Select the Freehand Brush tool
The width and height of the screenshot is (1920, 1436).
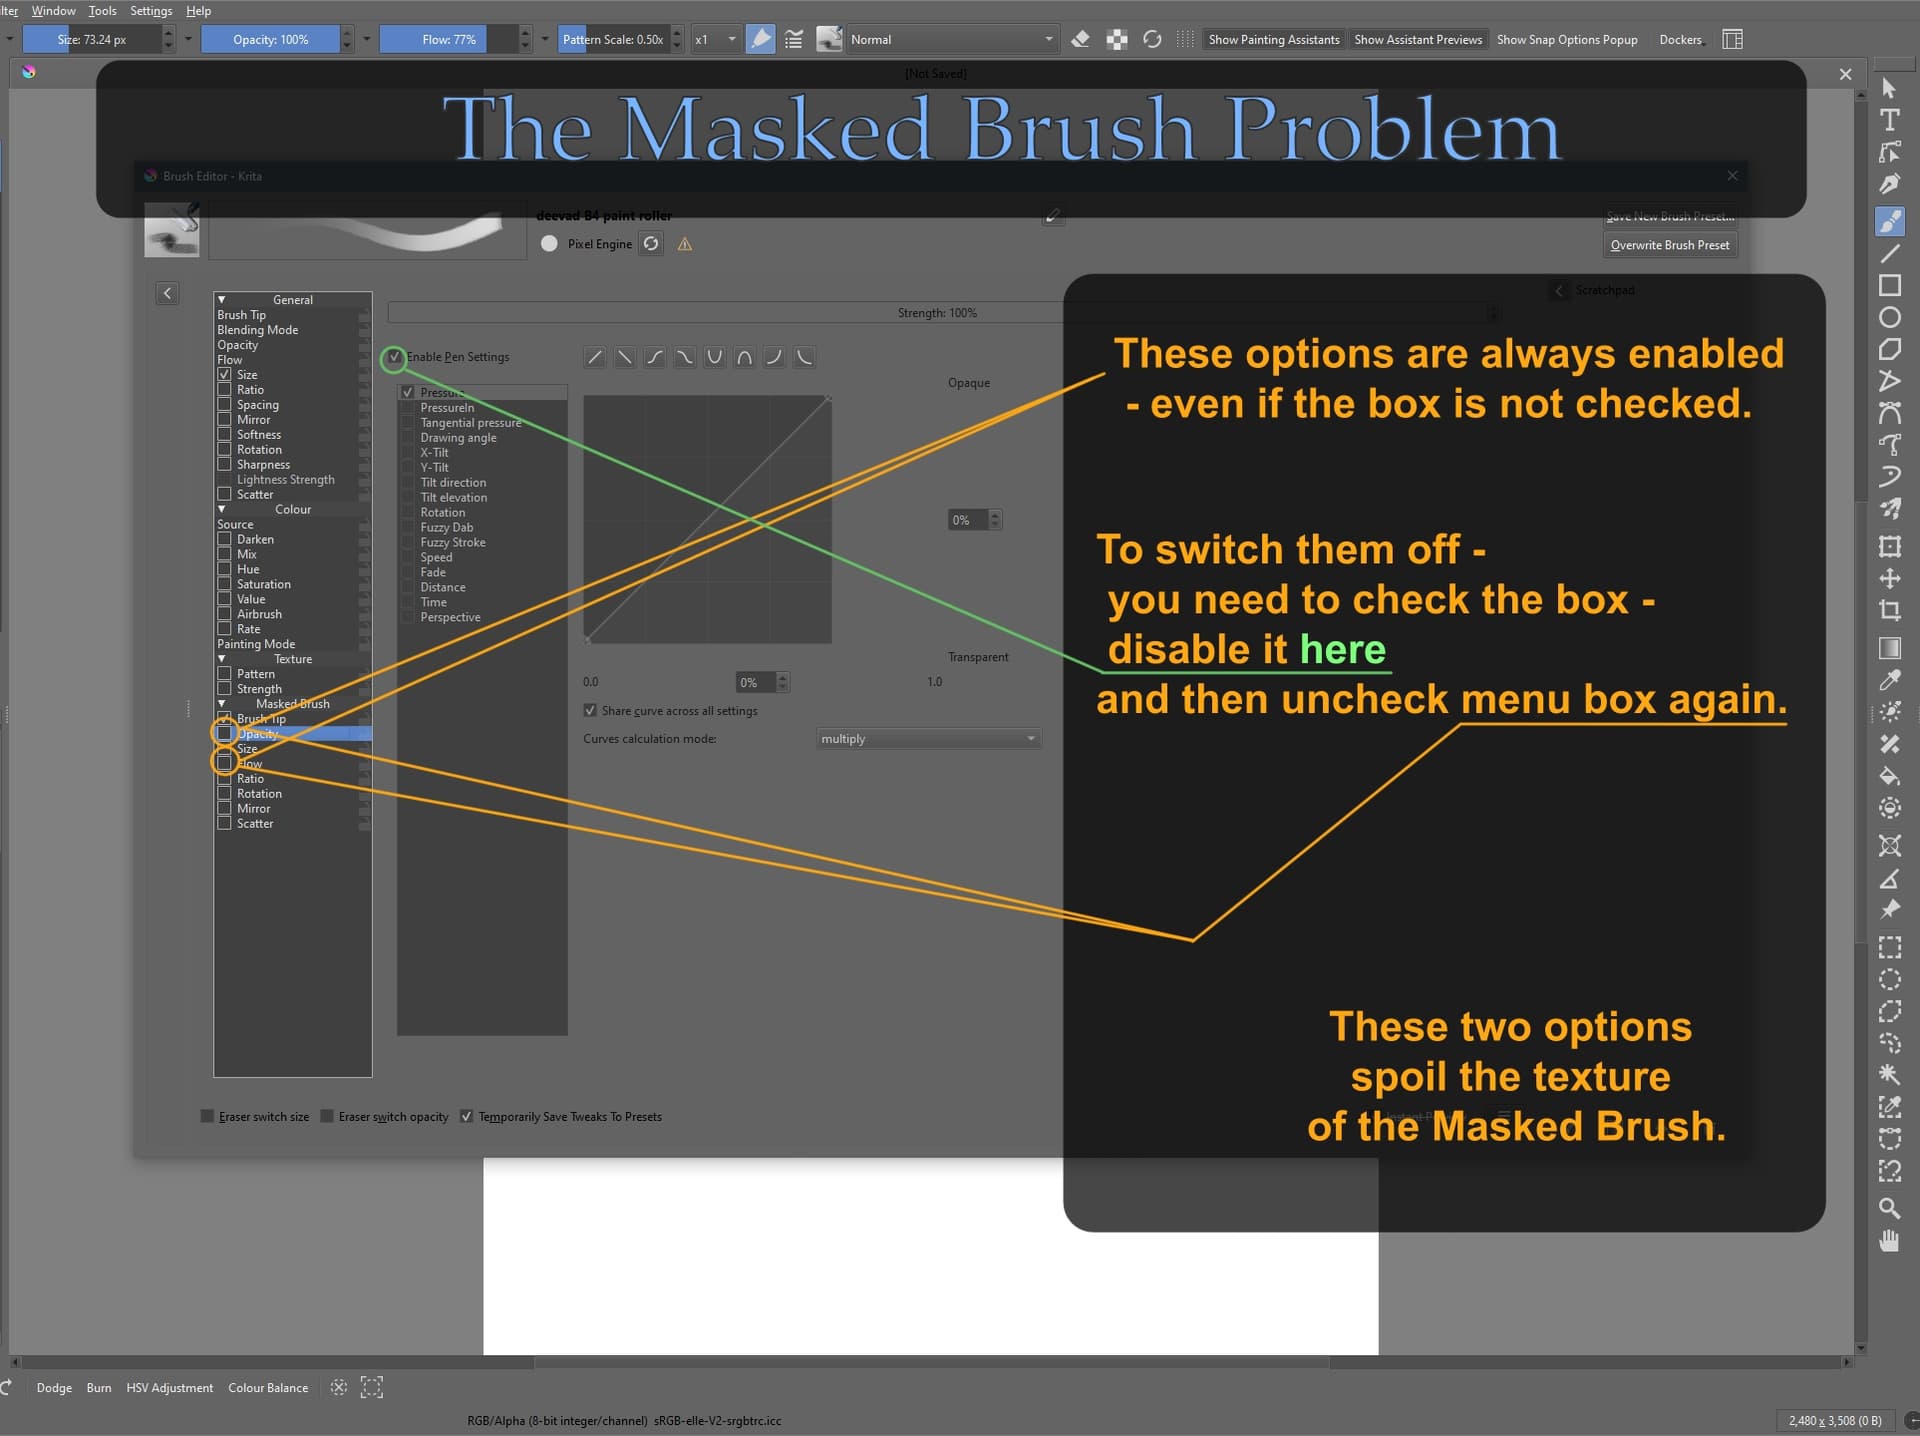click(x=1889, y=221)
